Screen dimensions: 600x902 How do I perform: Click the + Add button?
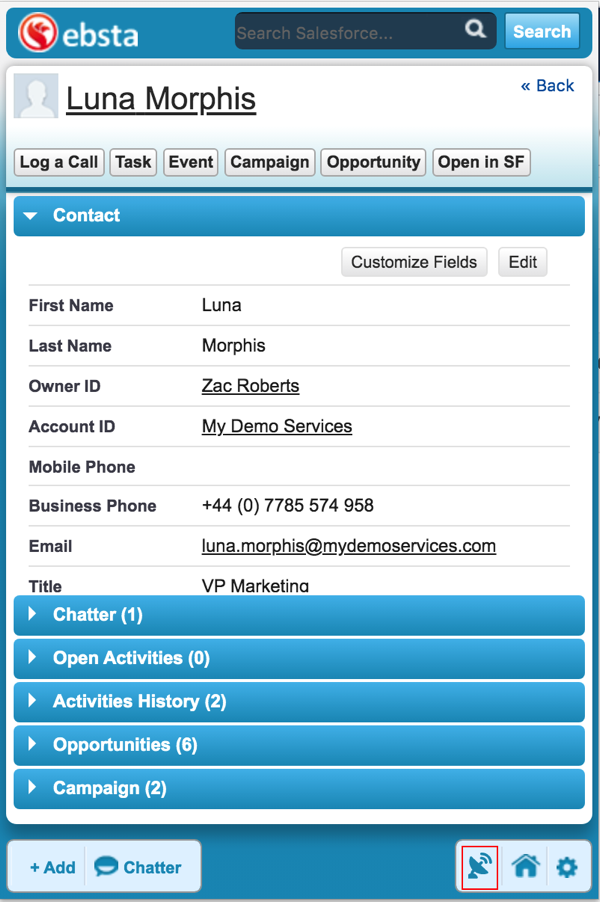[x=52, y=867]
